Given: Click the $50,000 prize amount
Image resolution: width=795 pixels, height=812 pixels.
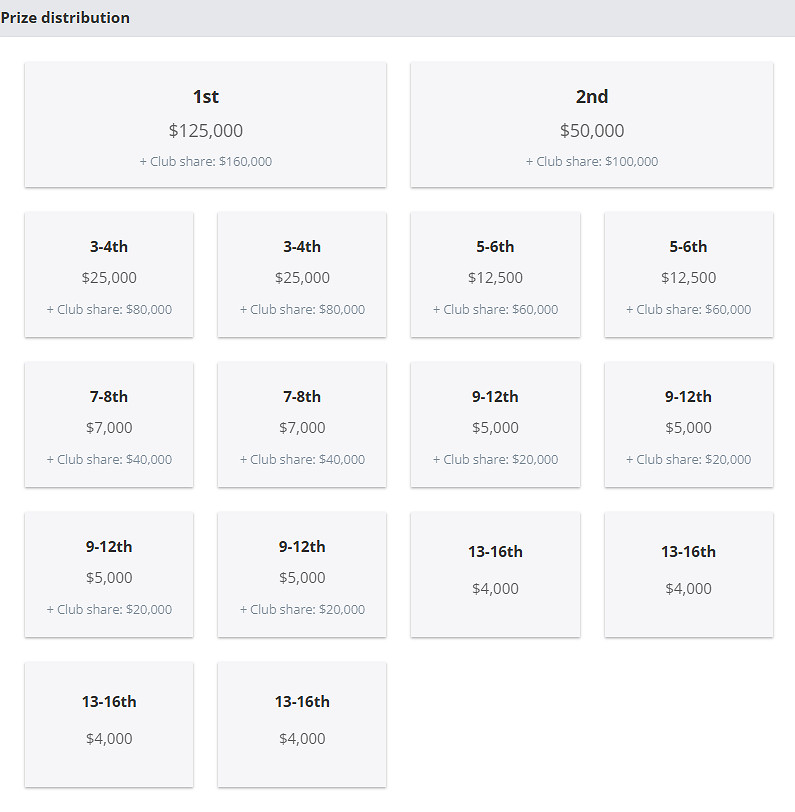Looking at the screenshot, I should coord(591,131).
